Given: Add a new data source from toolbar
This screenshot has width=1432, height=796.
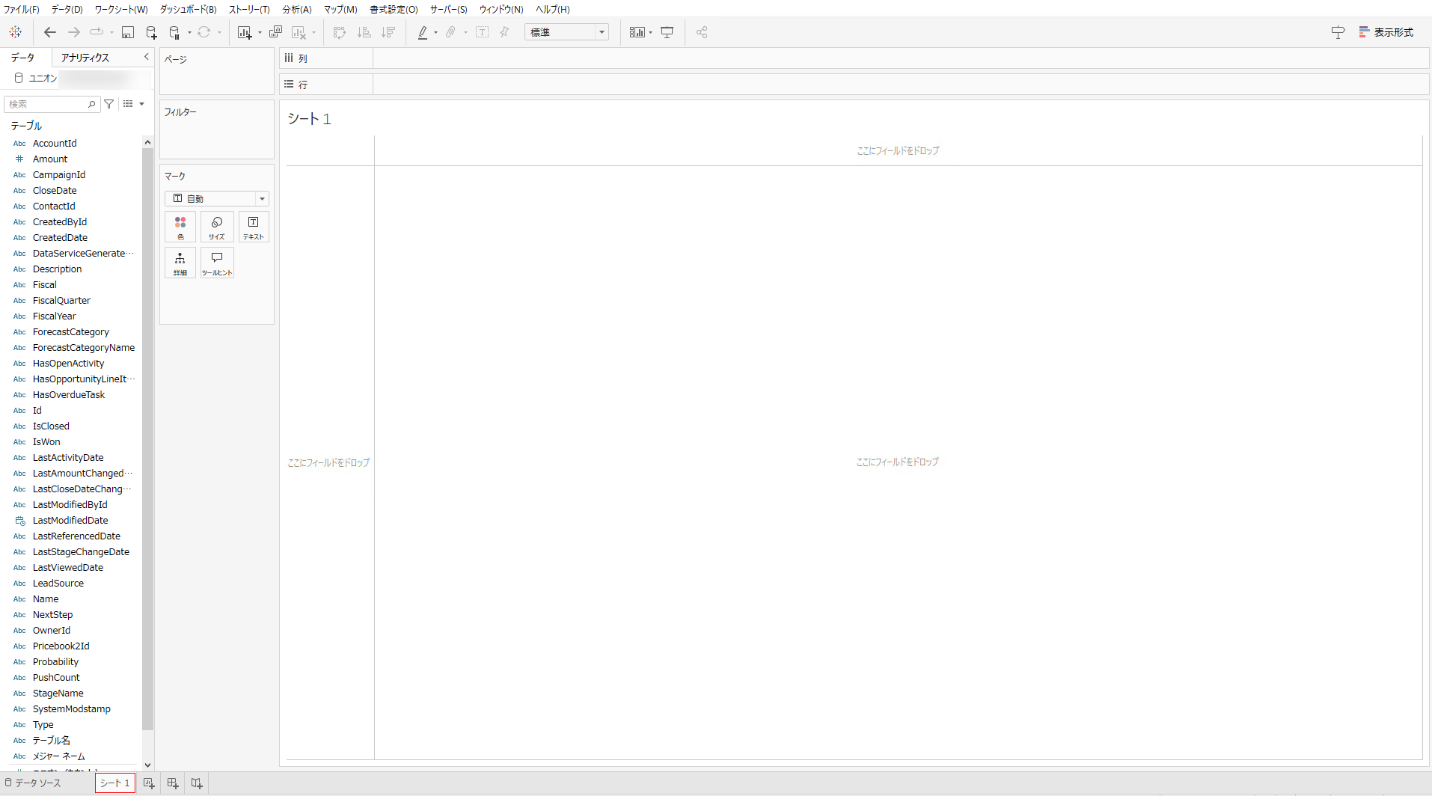Looking at the screenshot, I should point(151,32).
